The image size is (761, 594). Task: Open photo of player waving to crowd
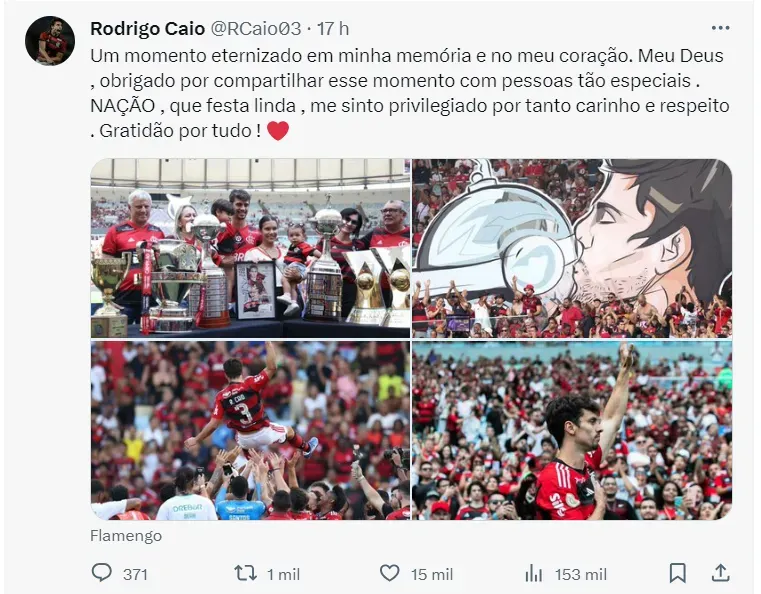[572, 430]
